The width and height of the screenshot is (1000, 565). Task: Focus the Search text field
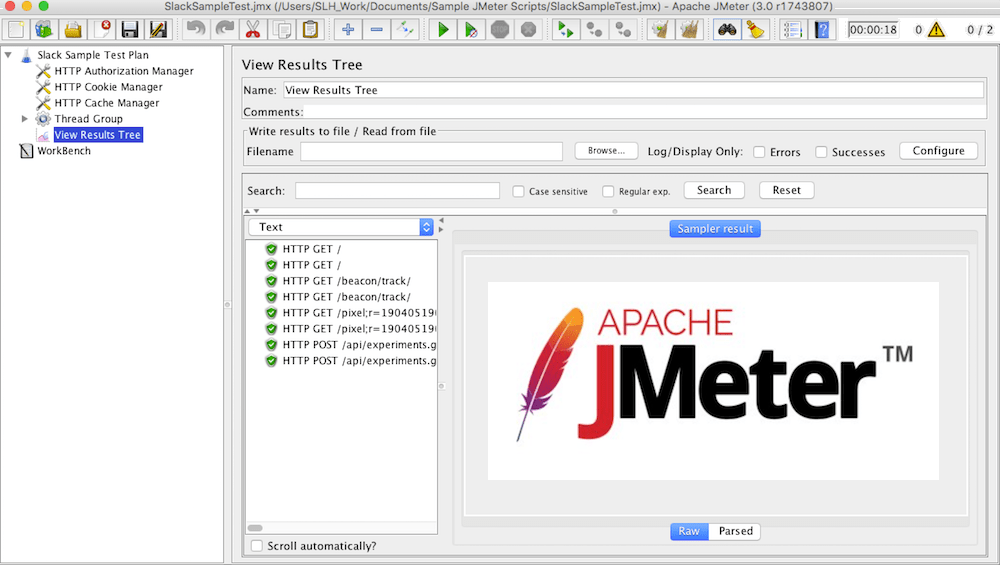point(397,191)
